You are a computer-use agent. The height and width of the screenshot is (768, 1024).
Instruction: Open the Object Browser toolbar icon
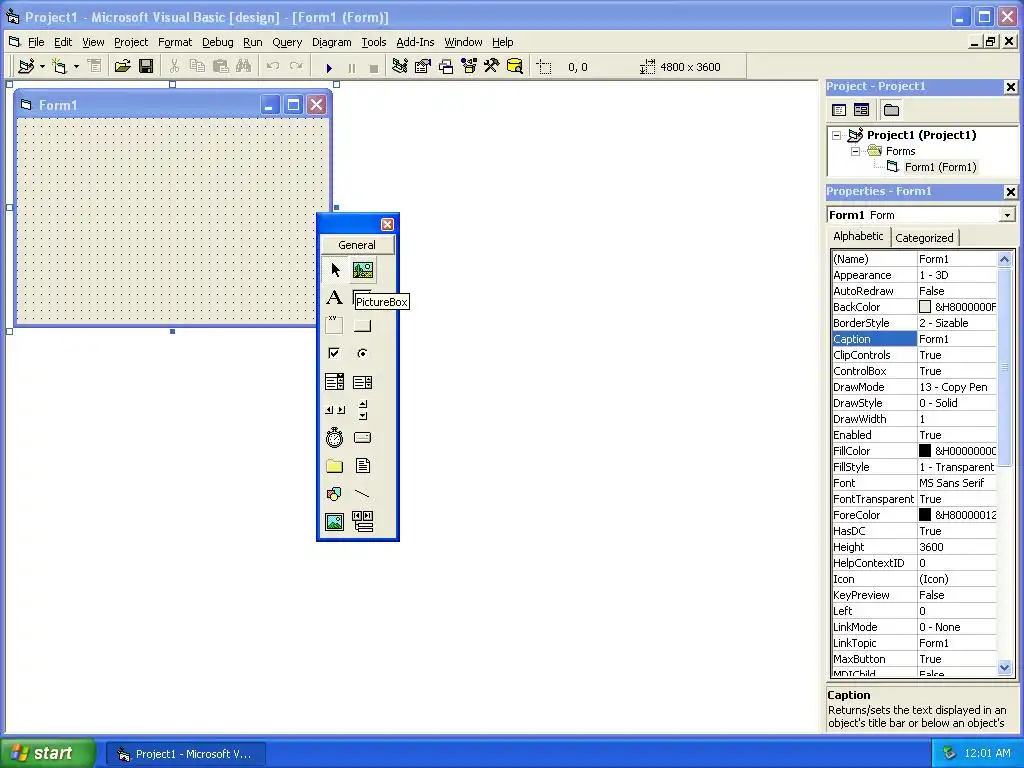pyautogui.click(x=469, y=67)
